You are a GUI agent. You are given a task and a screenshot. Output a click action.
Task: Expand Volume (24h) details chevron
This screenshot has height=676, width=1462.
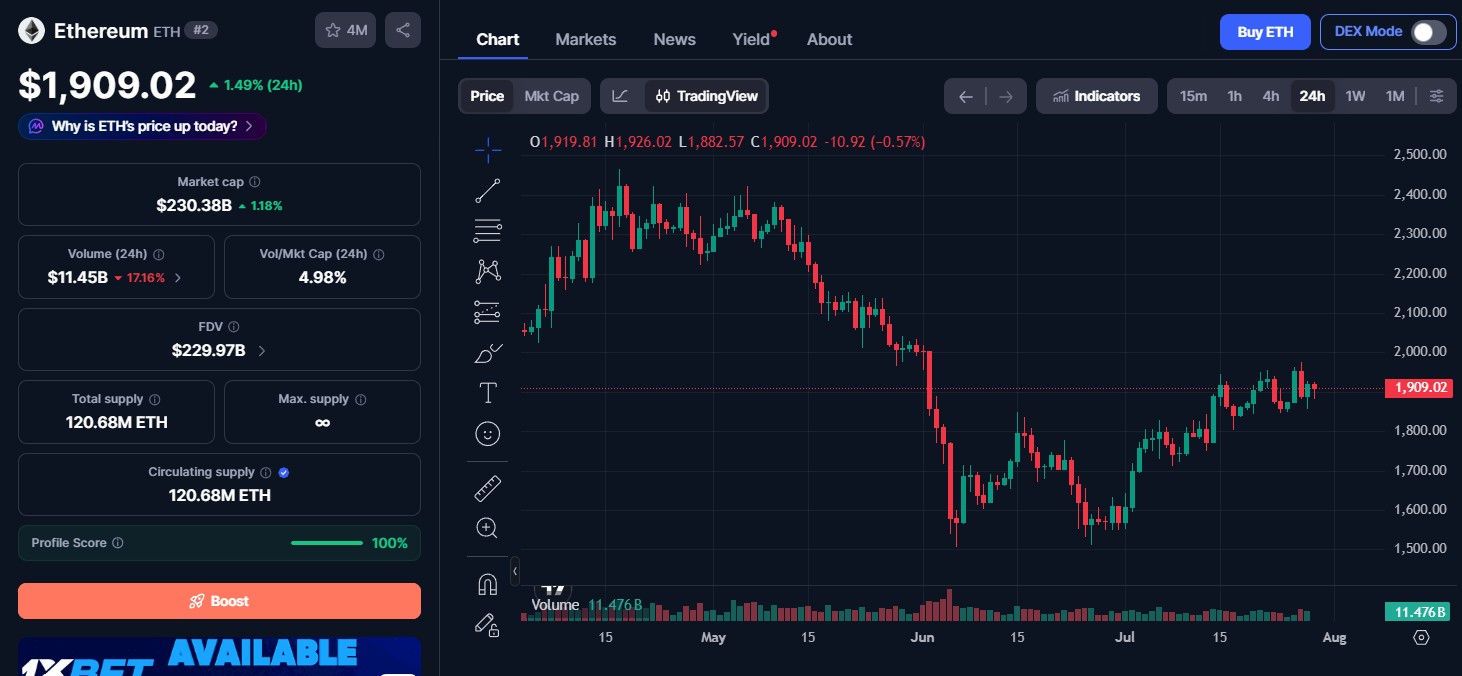click(178, 278)
